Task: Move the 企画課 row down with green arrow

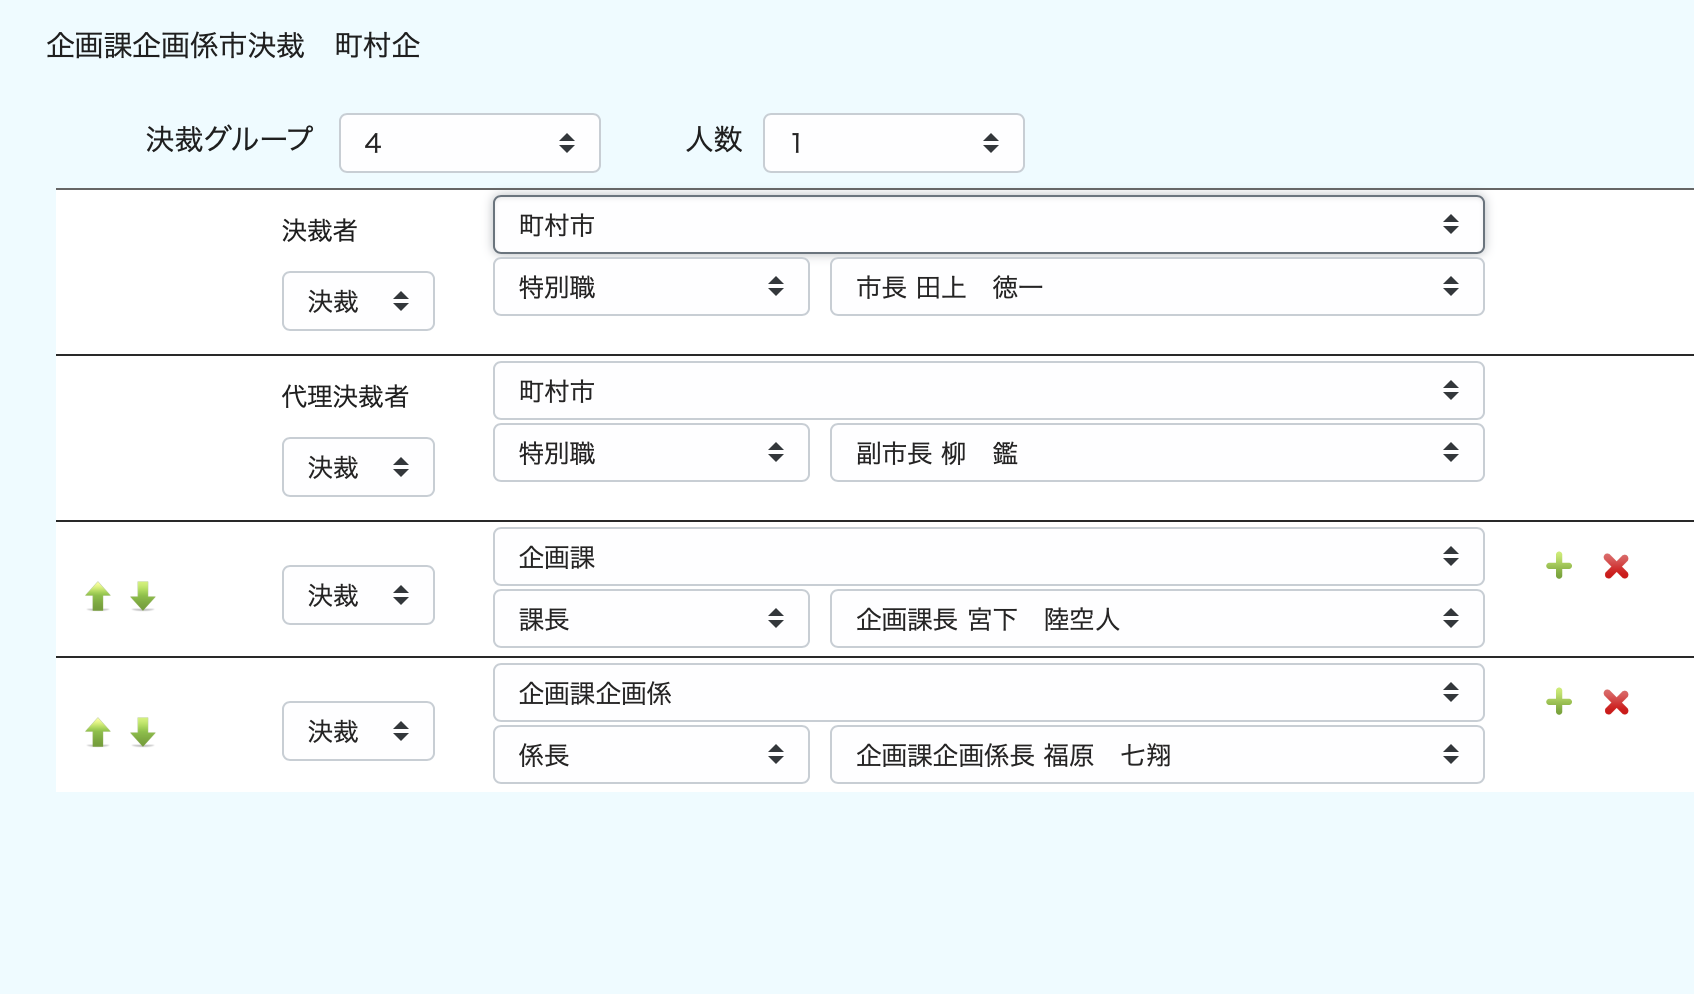Action: point(143,596)
